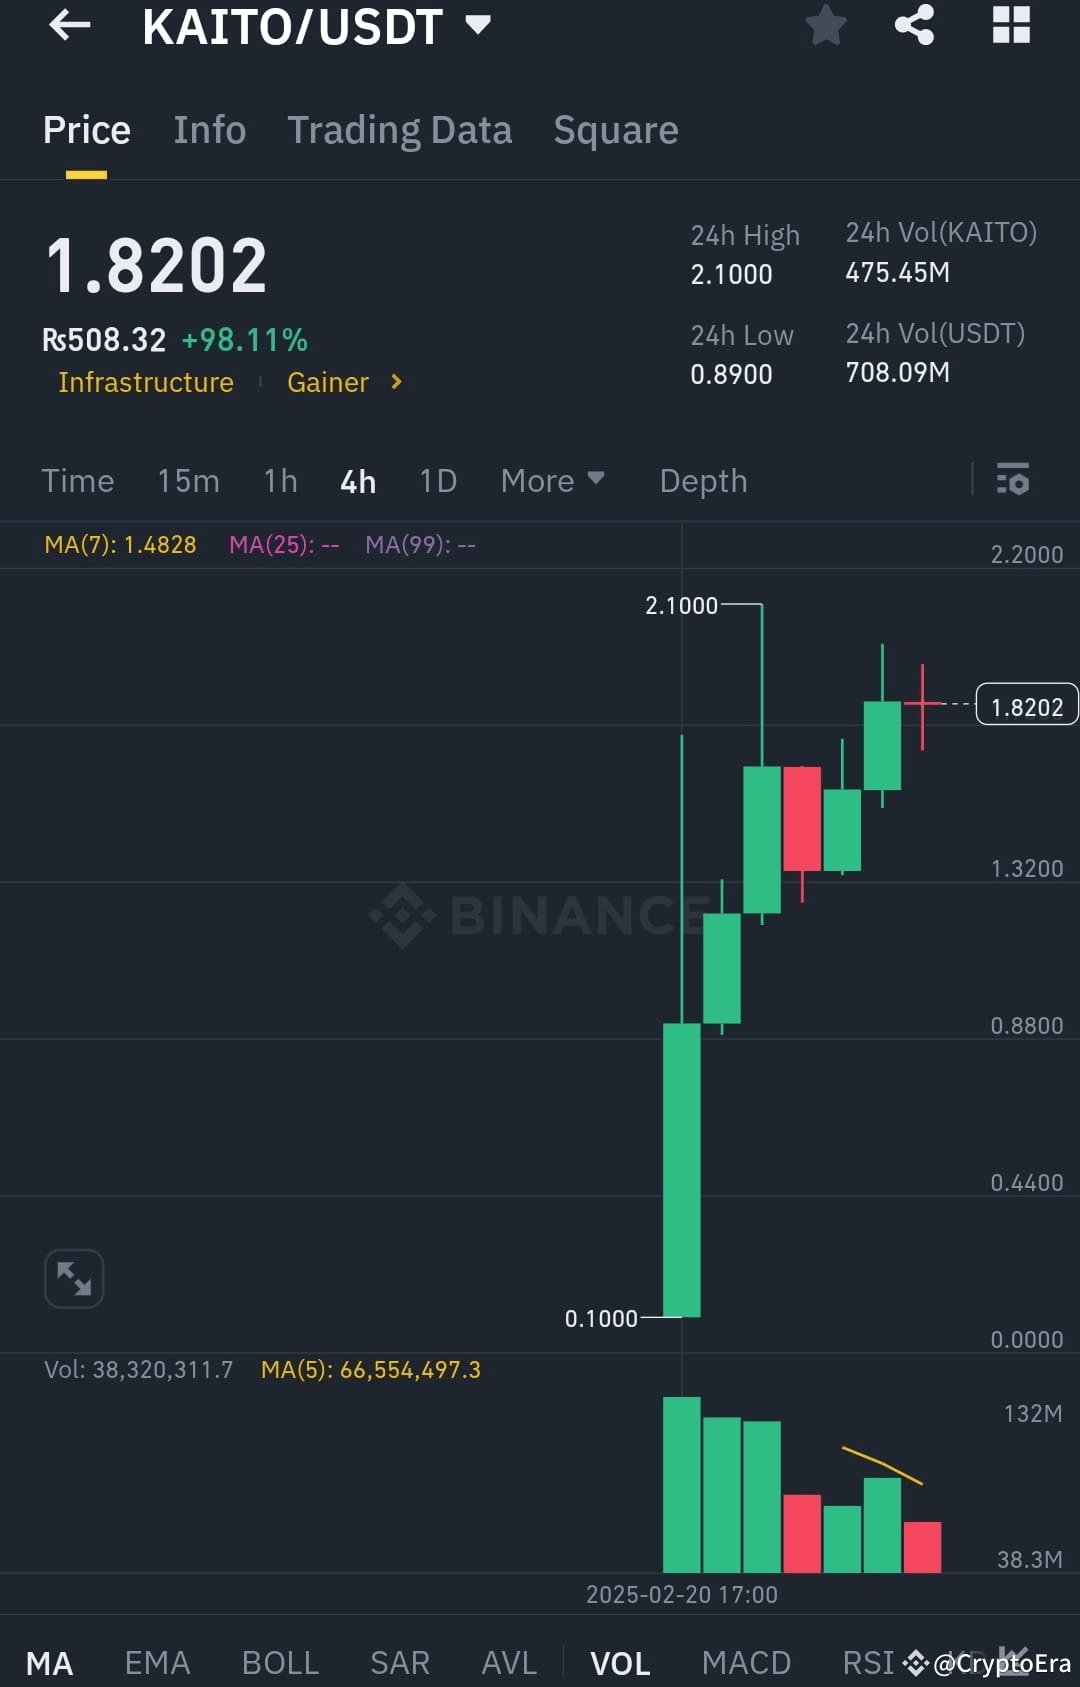Screen dimensions: 1080x1687
Task: Open the KAITO/USDT pair selector dropdown
Action: click(x=478, y=27)
